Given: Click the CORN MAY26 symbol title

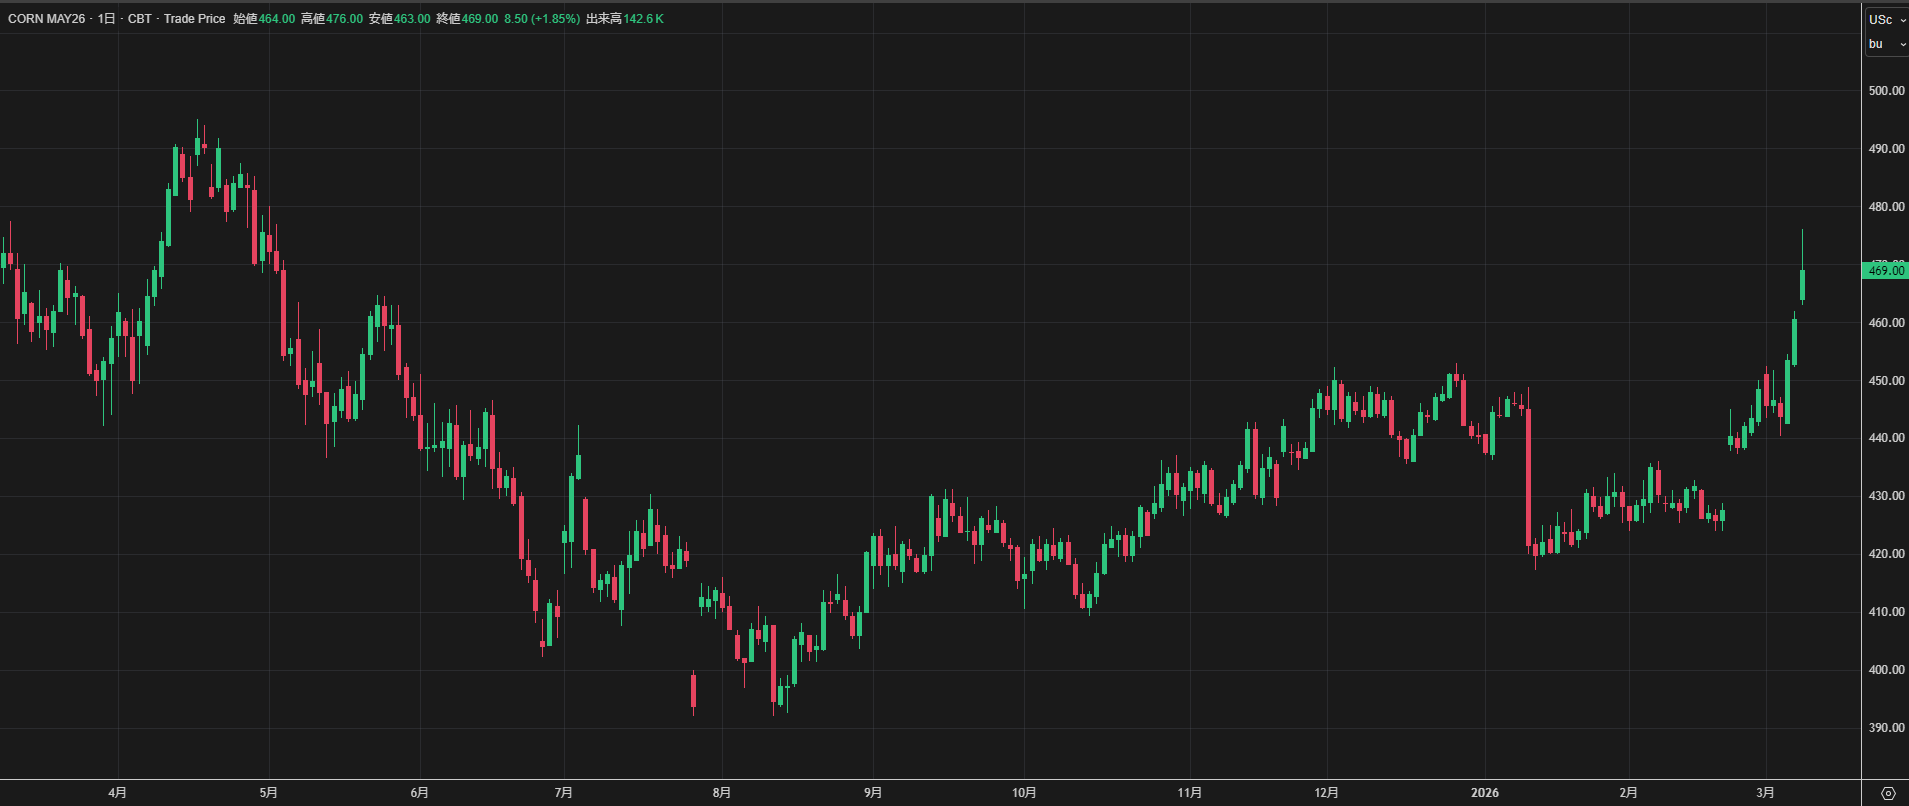Looking at the screenshot, I should tap(46, 19).
